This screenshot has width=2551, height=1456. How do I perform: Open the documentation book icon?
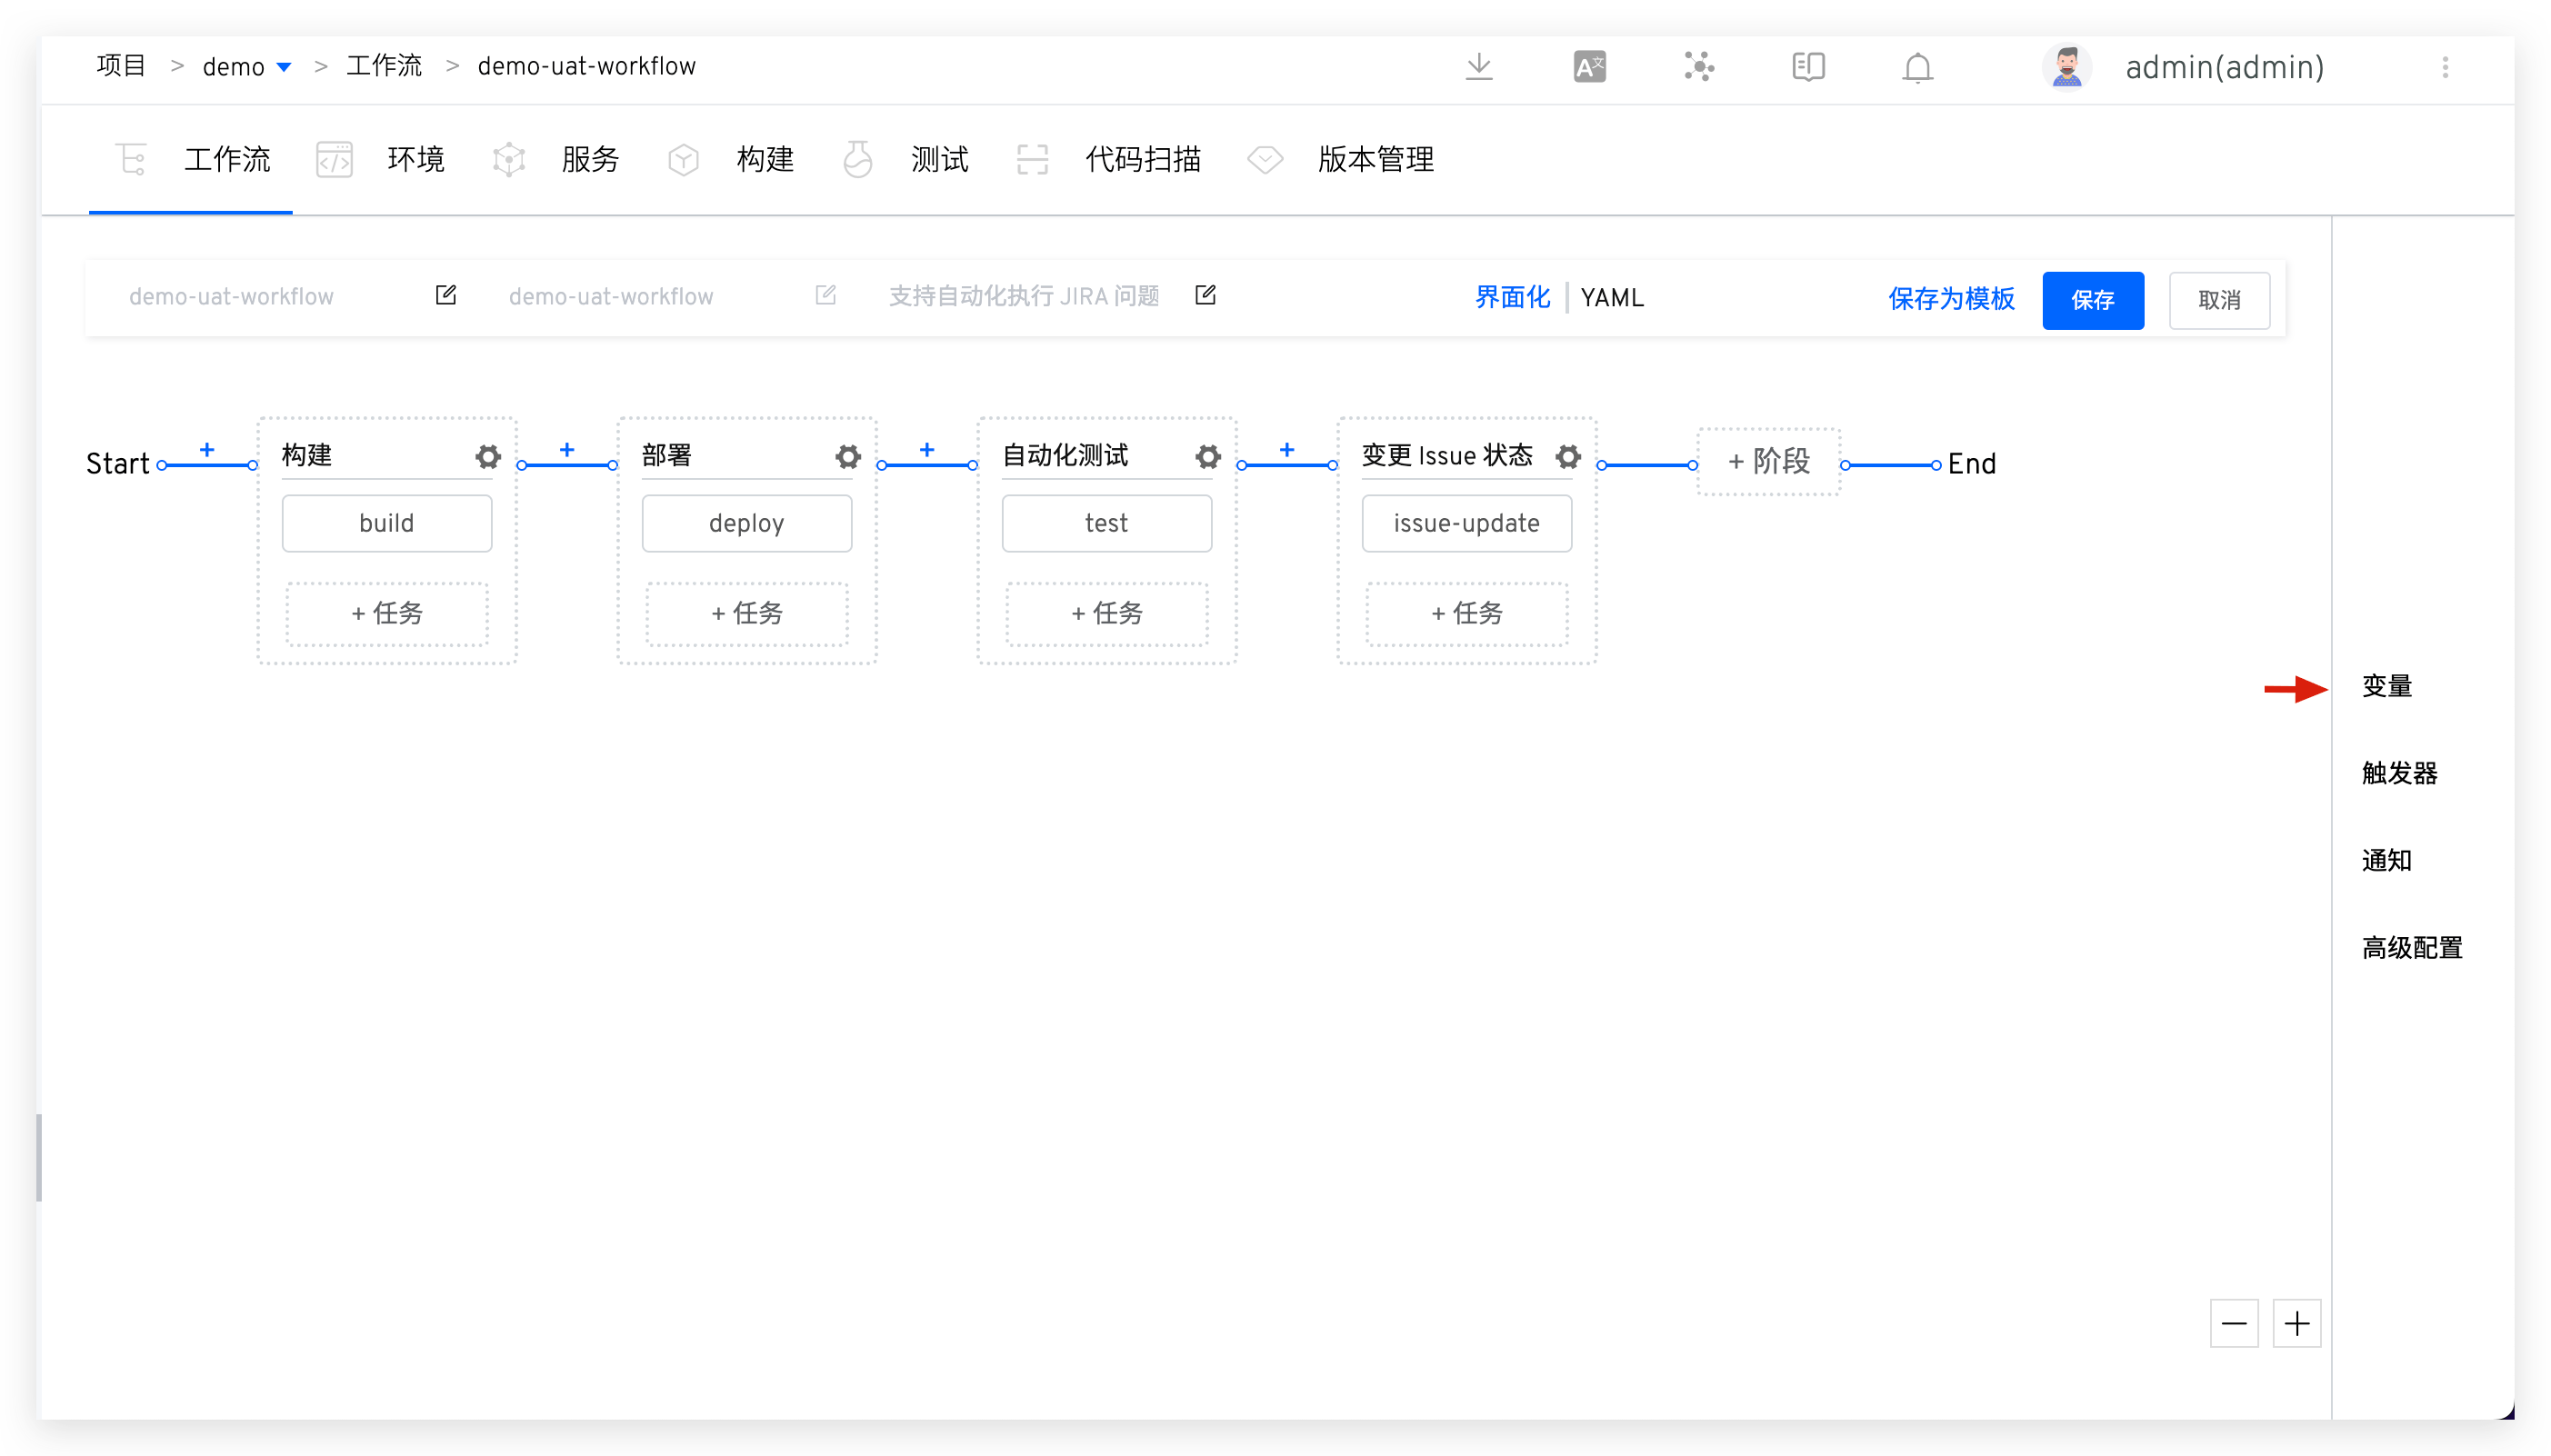[1807, 67]
